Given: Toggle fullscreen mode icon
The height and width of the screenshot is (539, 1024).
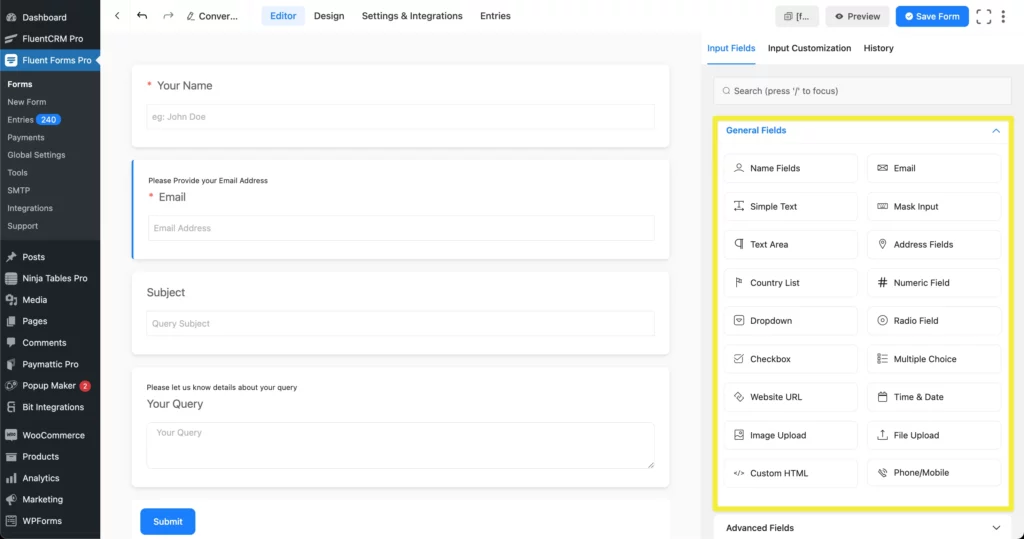Looking at the screenshot, I should point(984,16).
